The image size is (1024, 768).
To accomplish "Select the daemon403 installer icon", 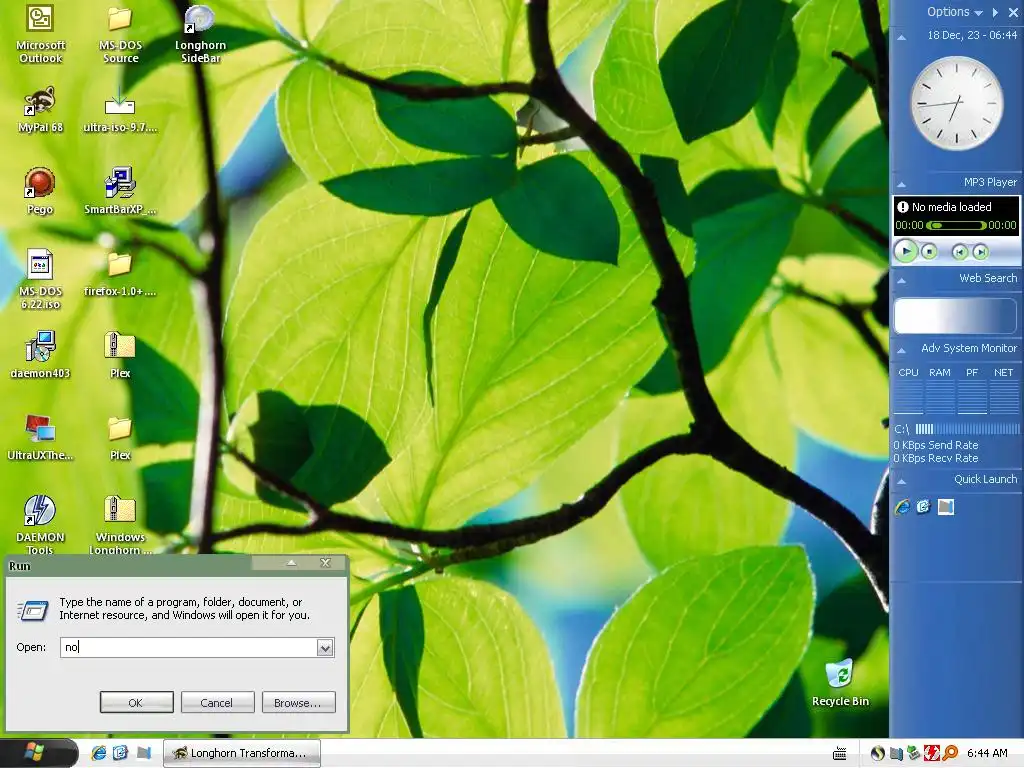I will 40,356.
